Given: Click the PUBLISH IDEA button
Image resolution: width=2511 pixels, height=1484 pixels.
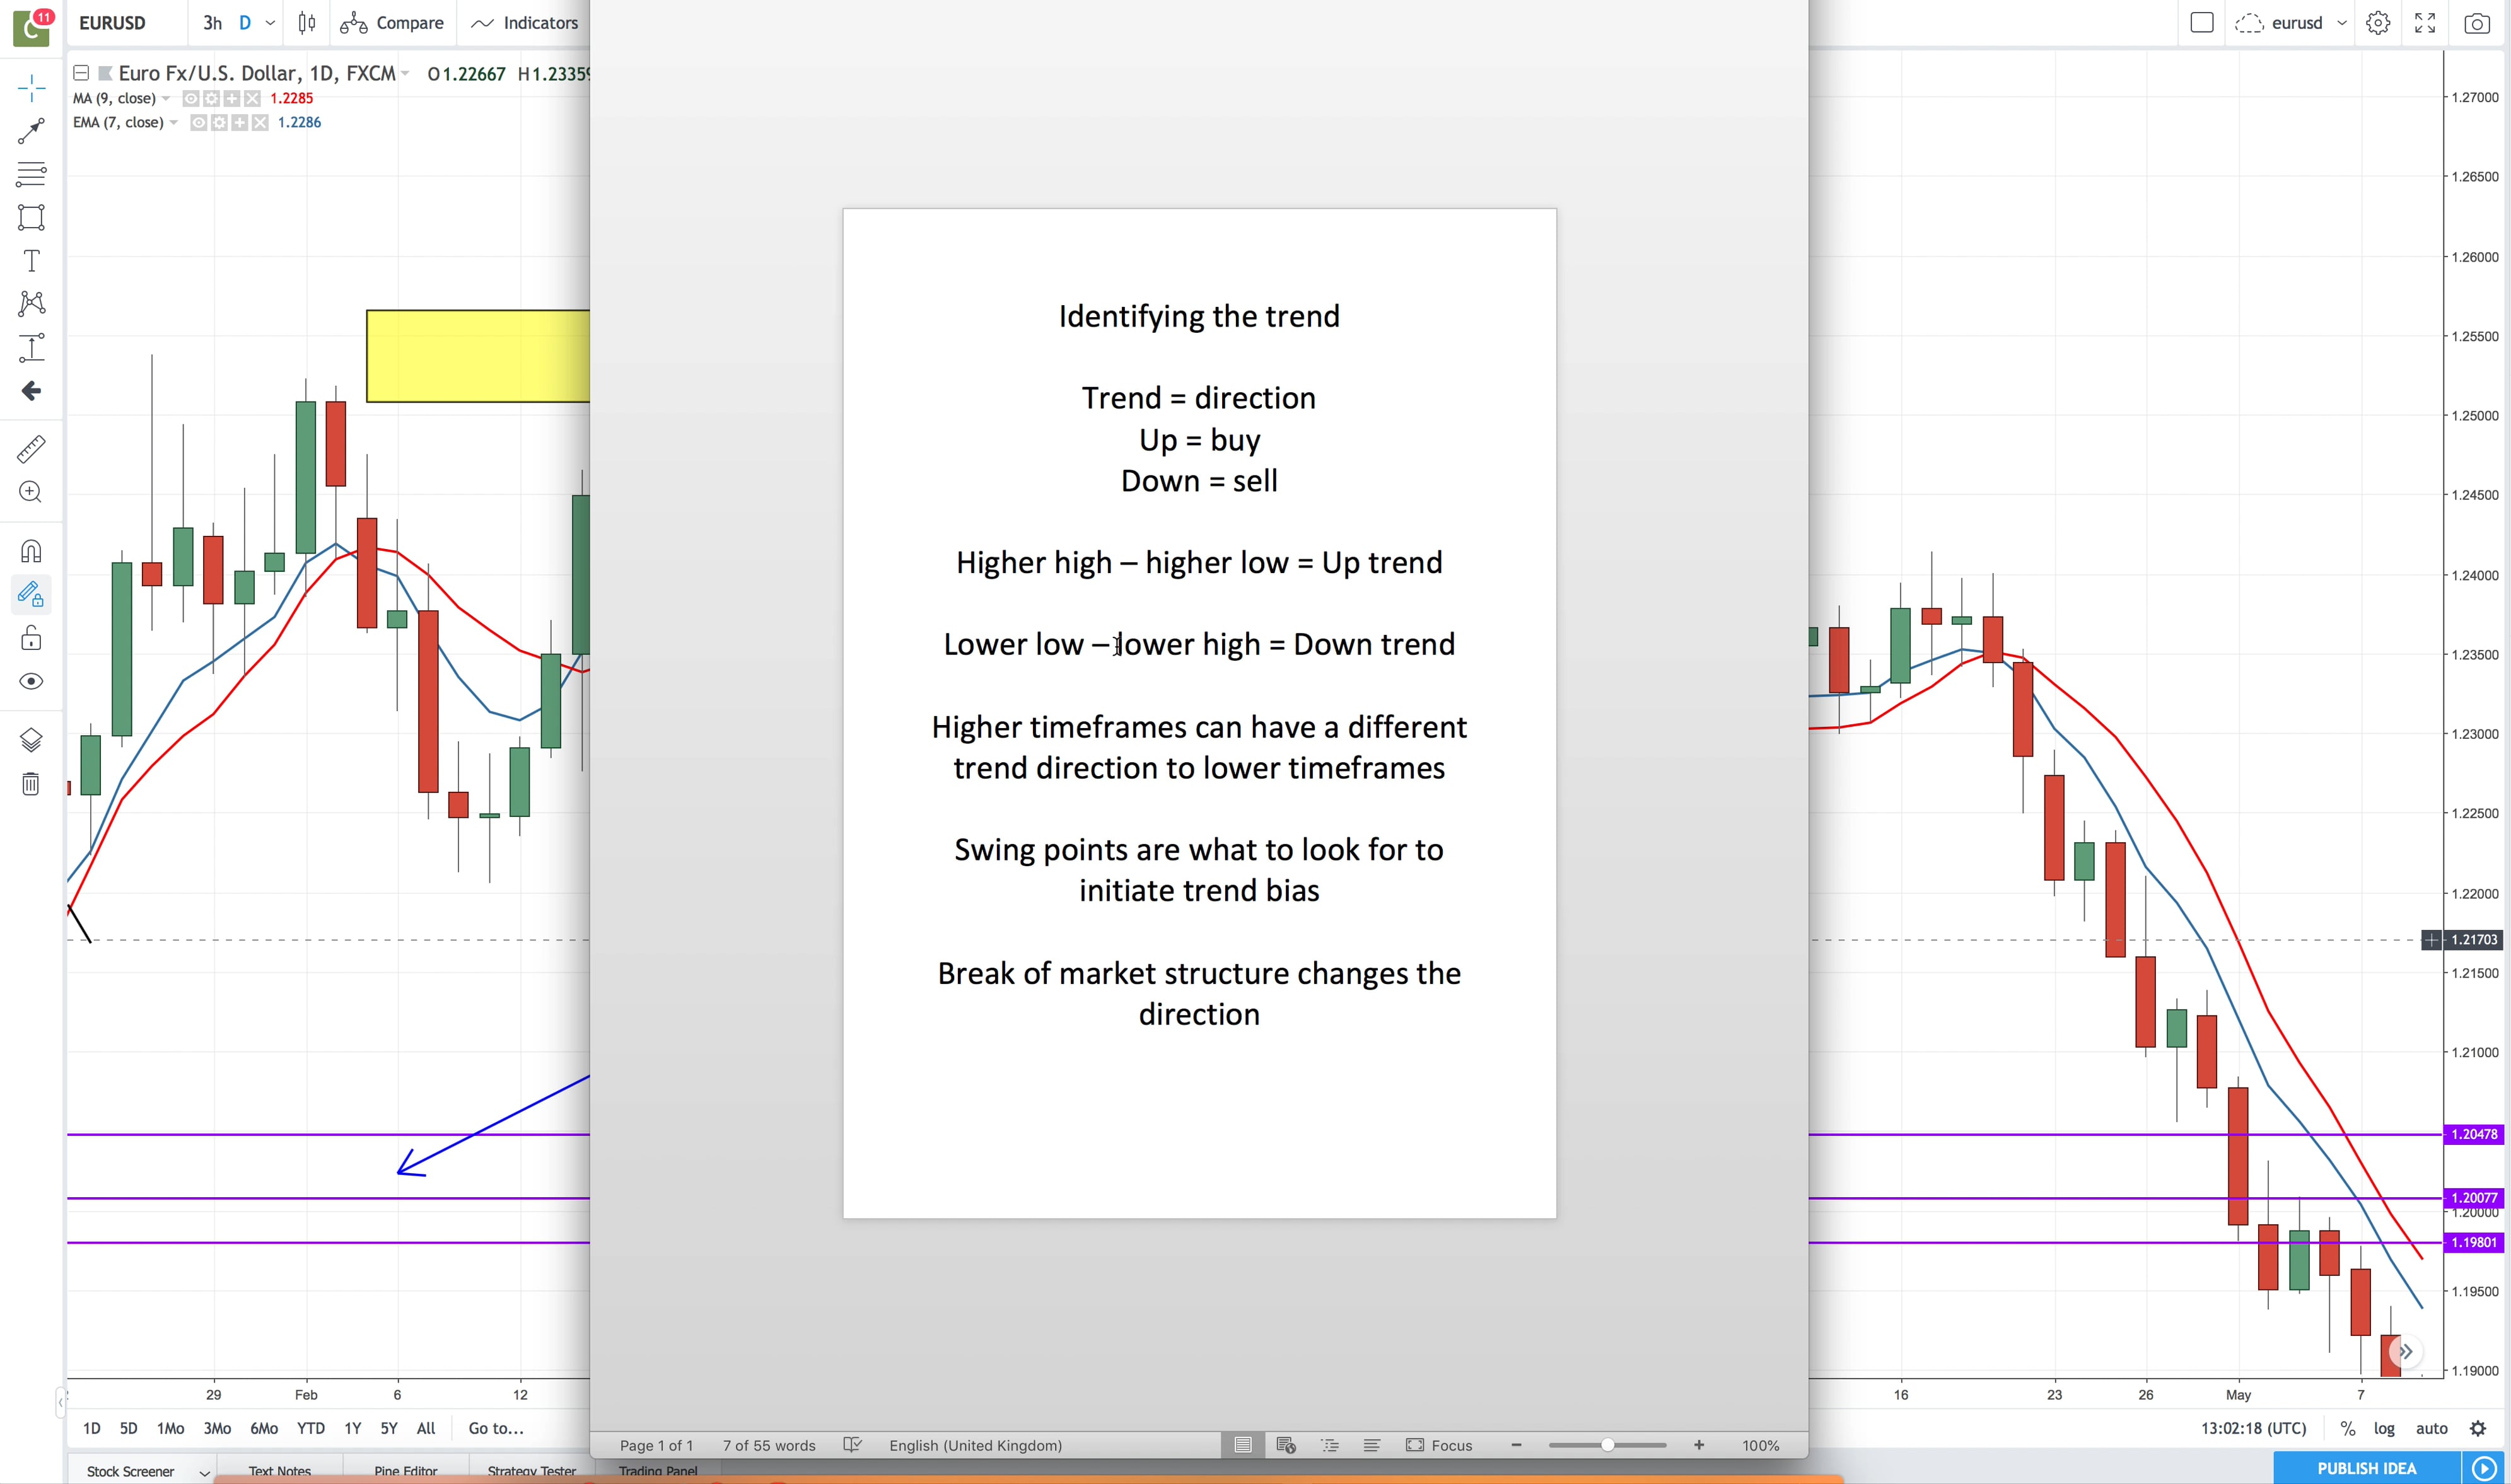Looking at the screenshot, I should [x=2366, y=1468].
